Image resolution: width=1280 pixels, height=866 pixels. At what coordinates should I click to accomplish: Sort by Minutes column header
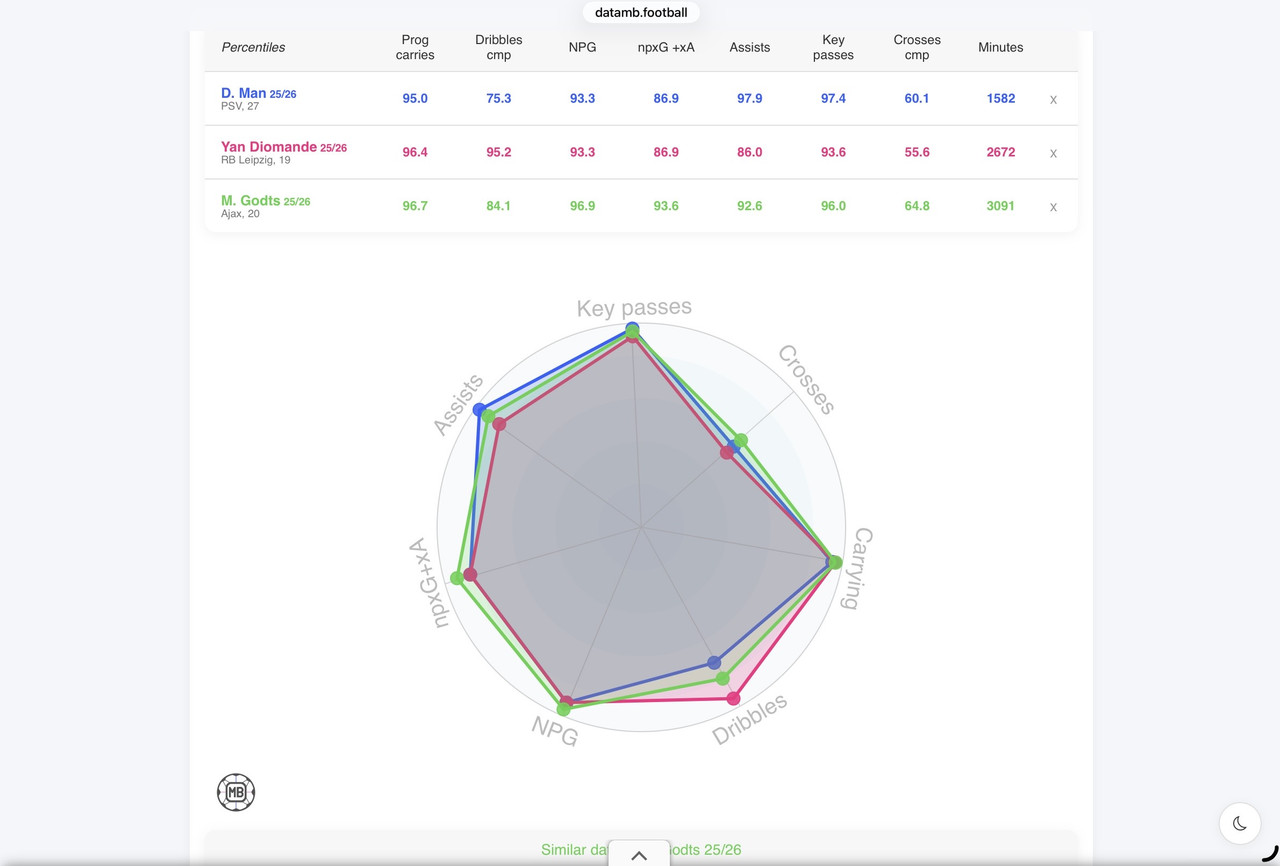[x=1001, y=47]
